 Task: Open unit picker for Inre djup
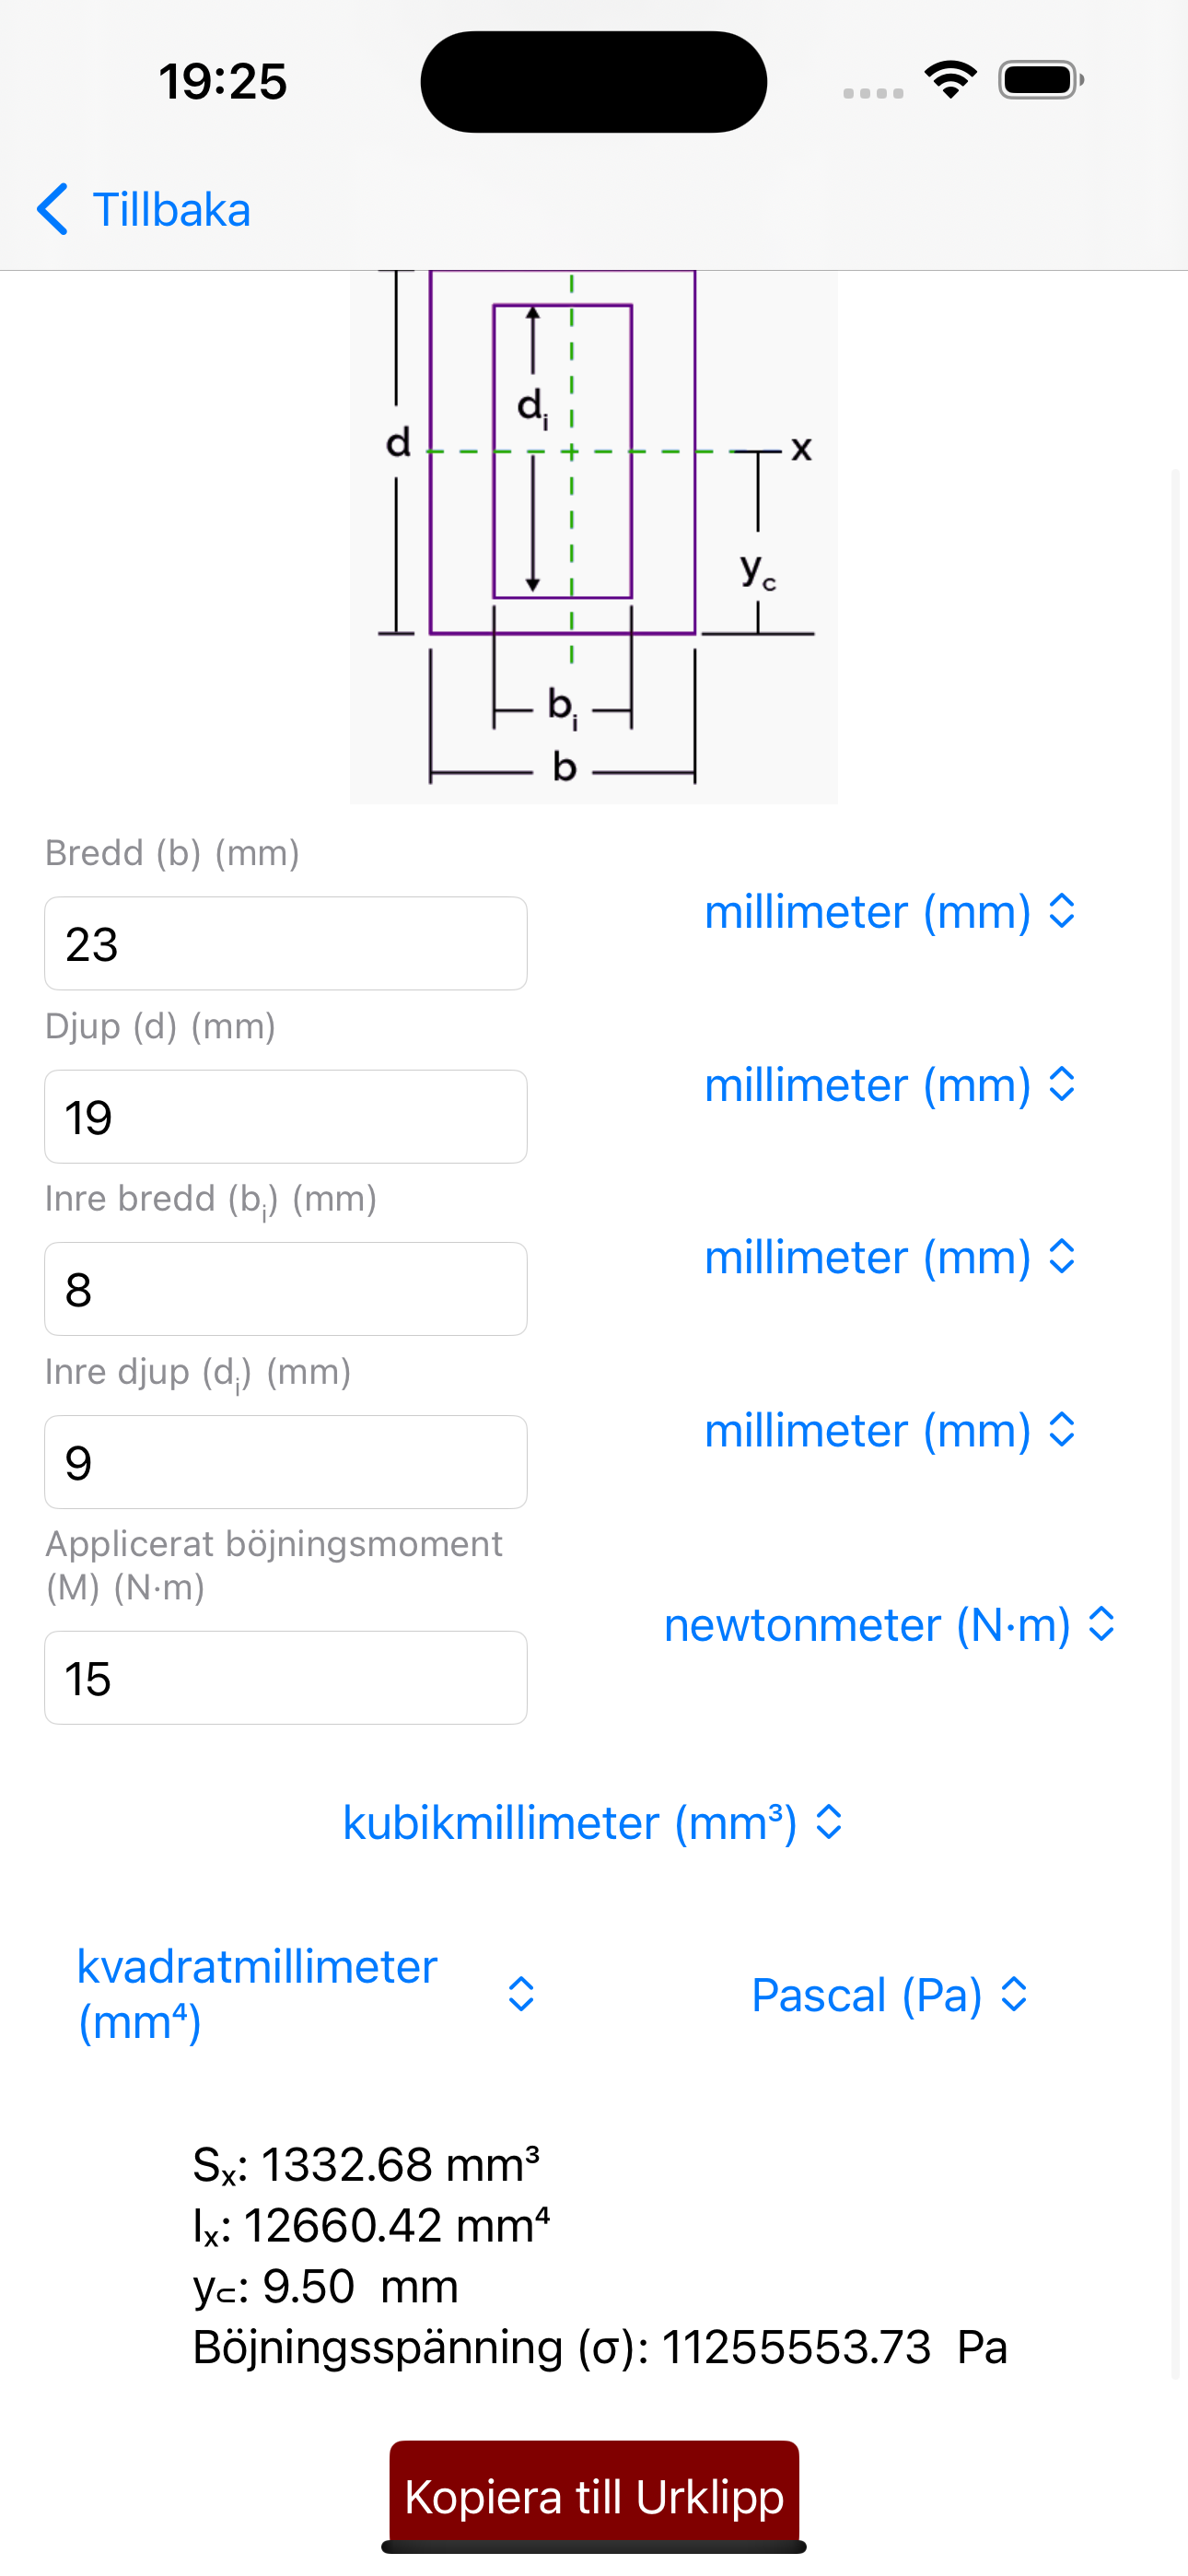(x=890, y=1430)
